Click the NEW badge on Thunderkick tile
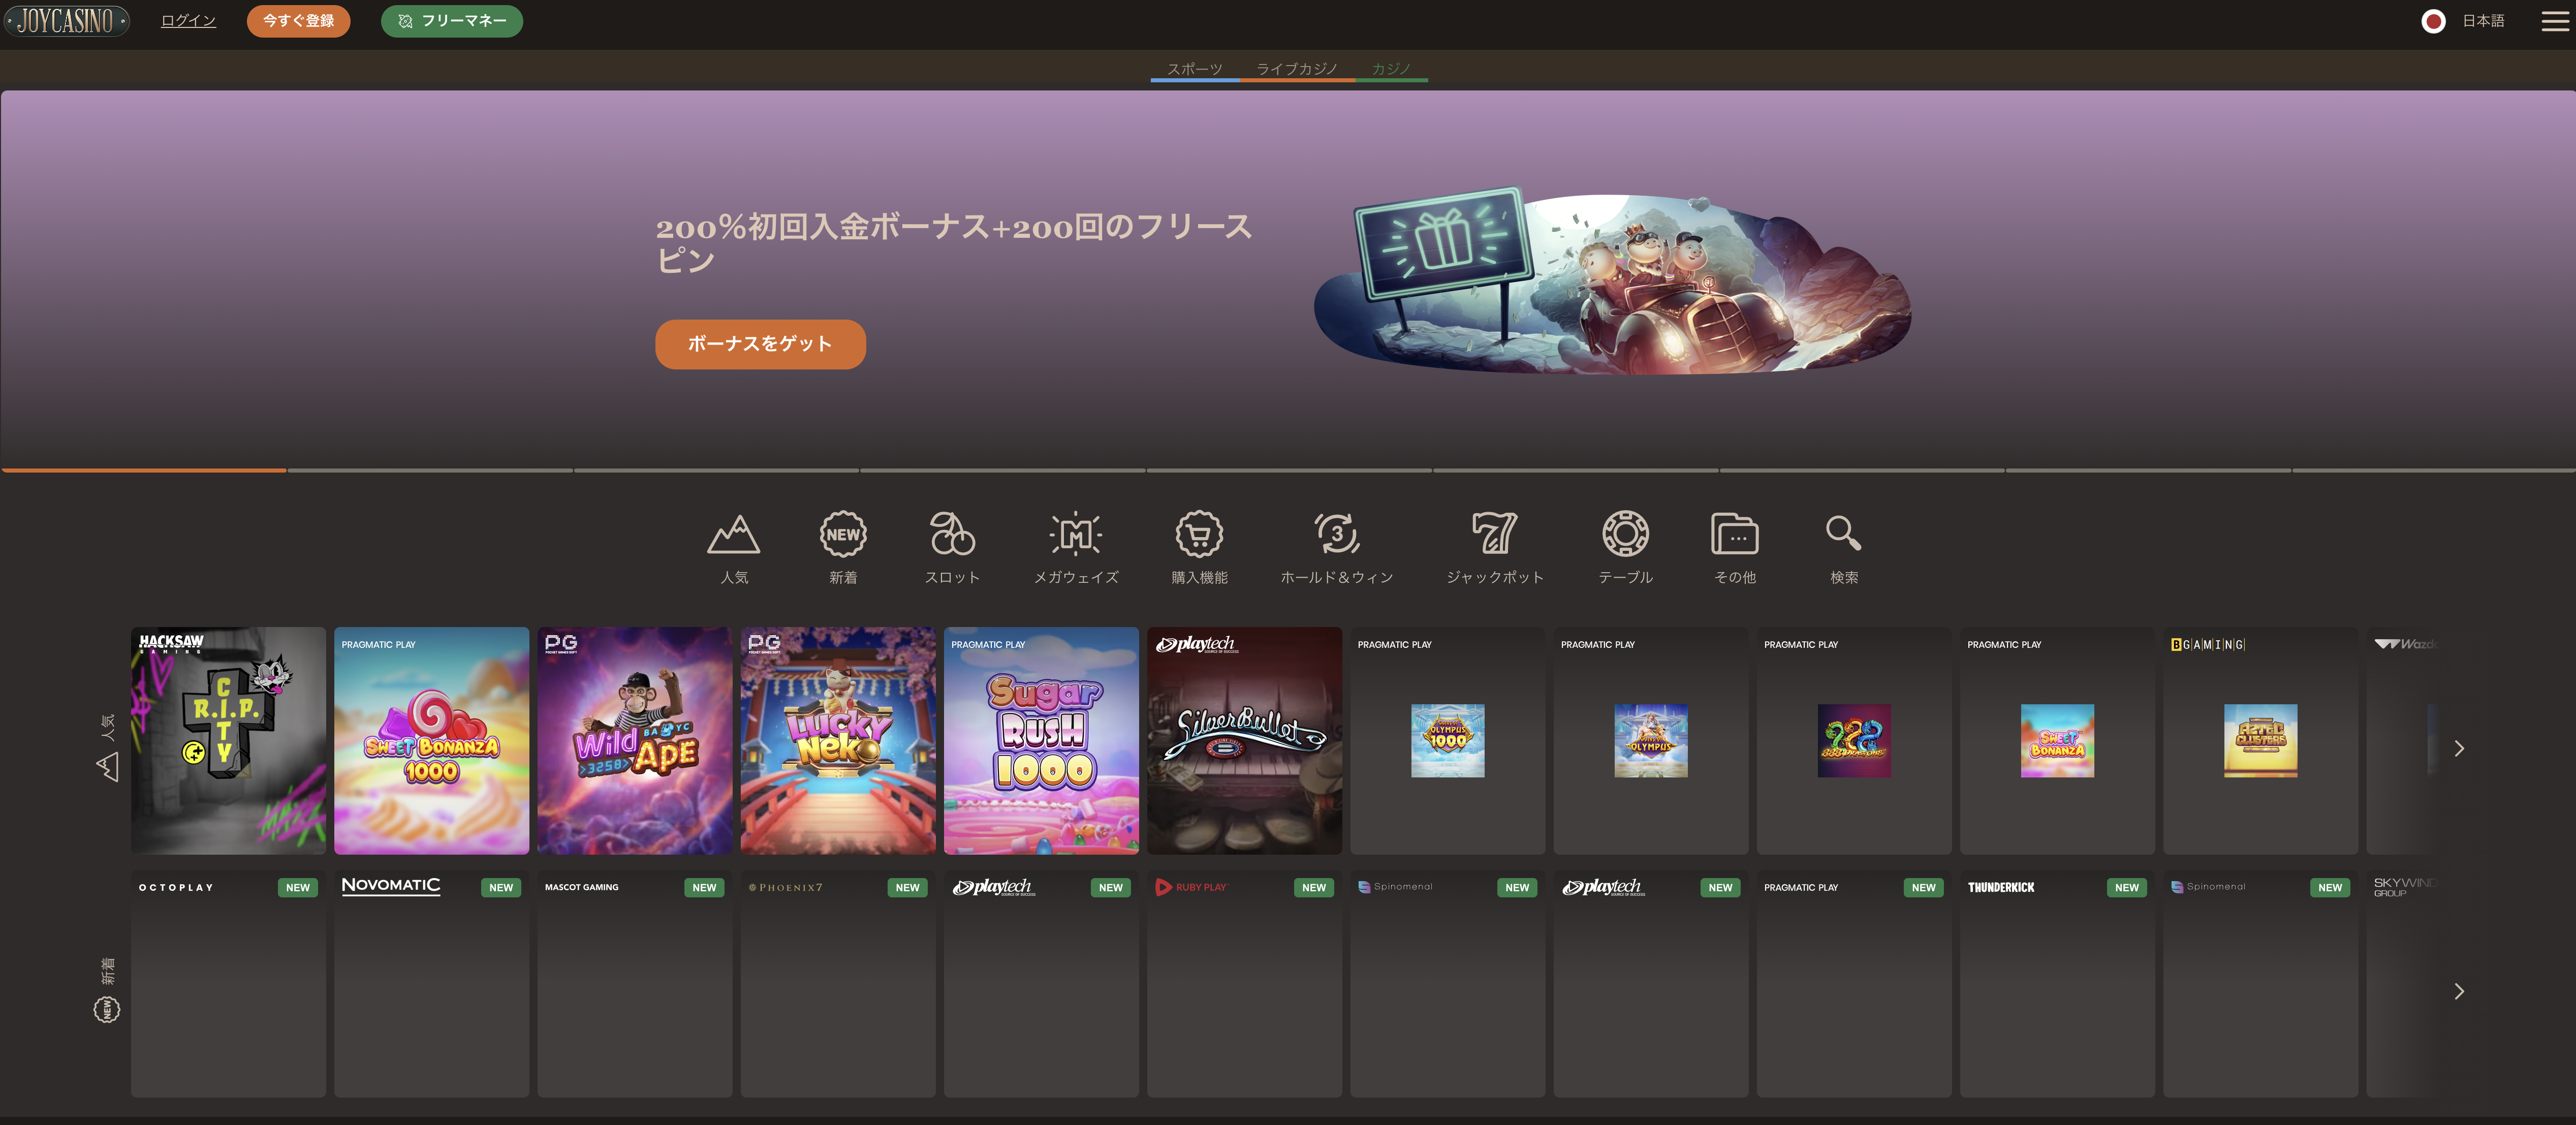The height and width of the screenshot is (1125, 2576). pyautogui.click(x=2127, y=888)
